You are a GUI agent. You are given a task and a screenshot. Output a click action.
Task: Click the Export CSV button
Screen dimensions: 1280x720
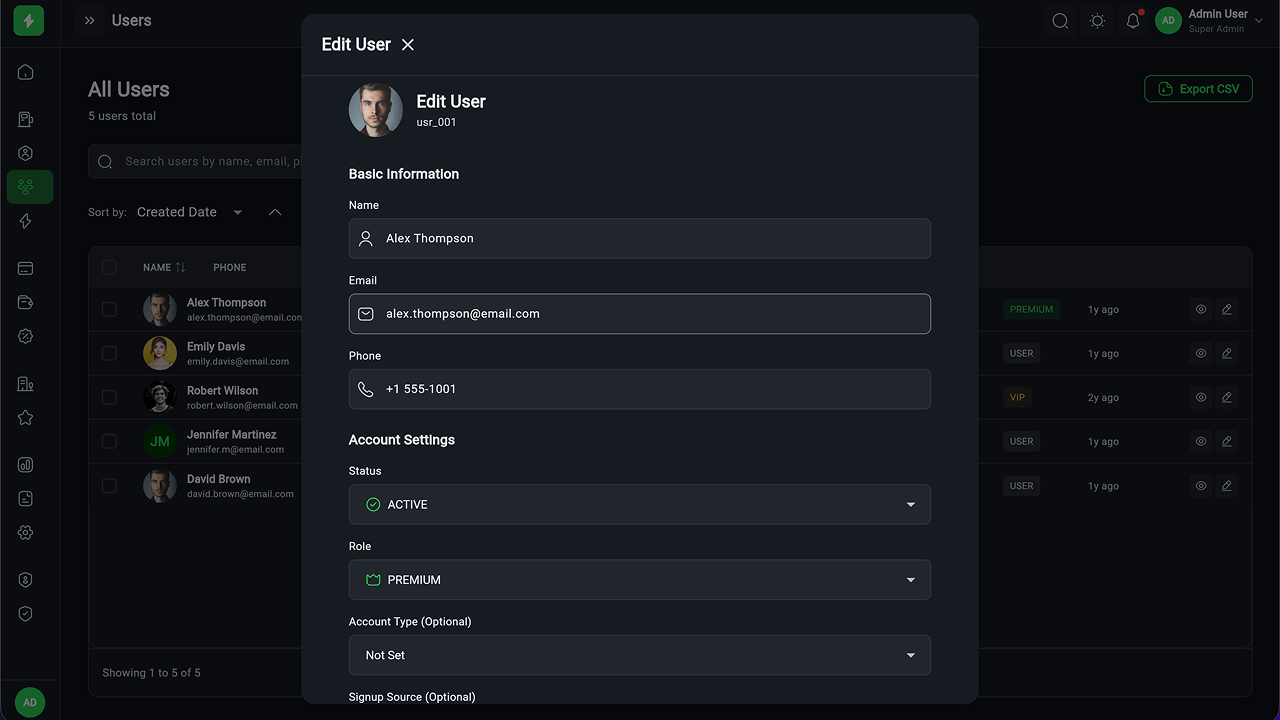point(1198,89)
